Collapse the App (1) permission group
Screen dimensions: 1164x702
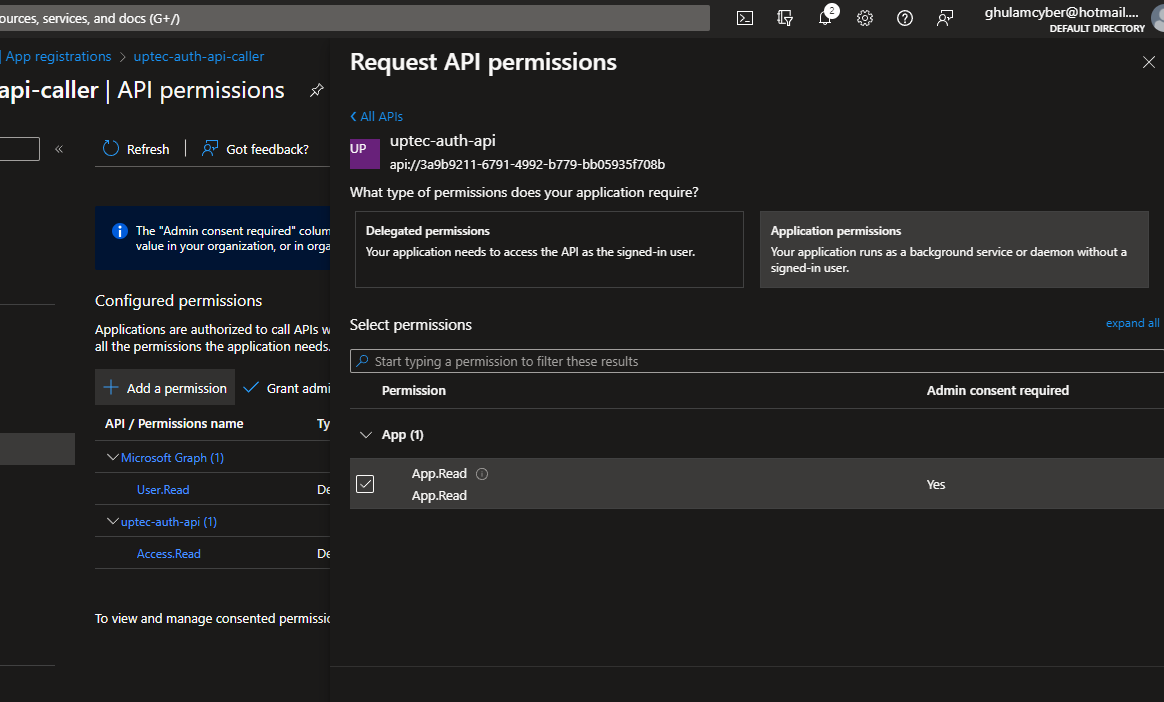pos(365,435)
